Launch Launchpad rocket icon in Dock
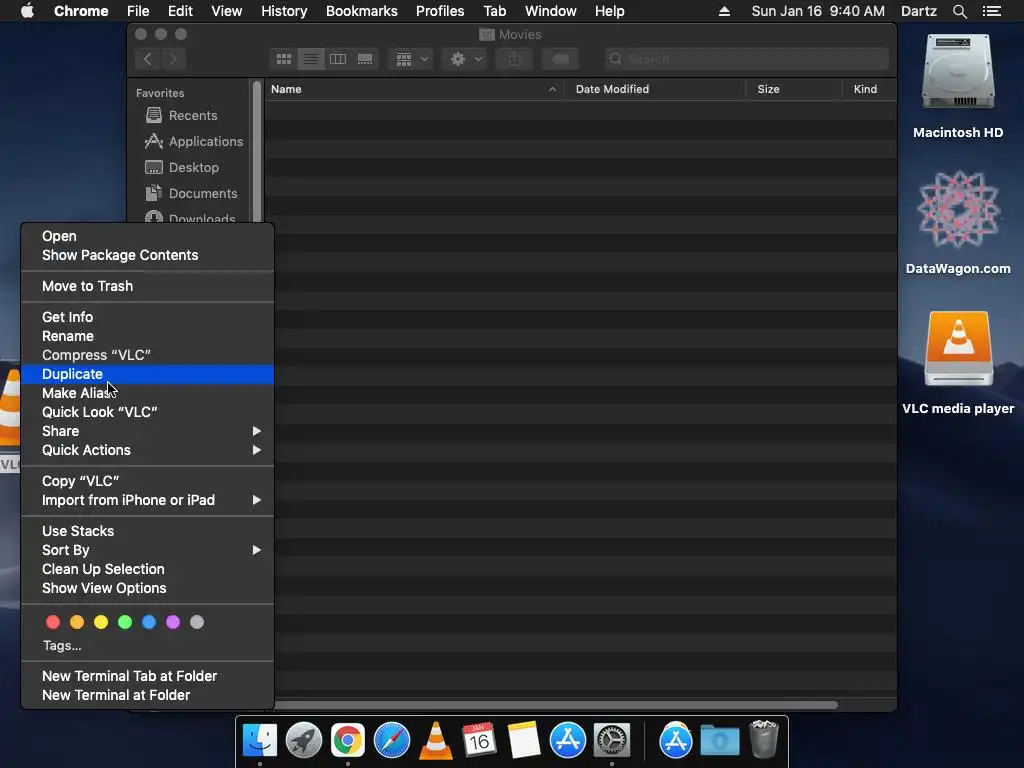This screenshot has height=768, width=1024. coord(304,740)
